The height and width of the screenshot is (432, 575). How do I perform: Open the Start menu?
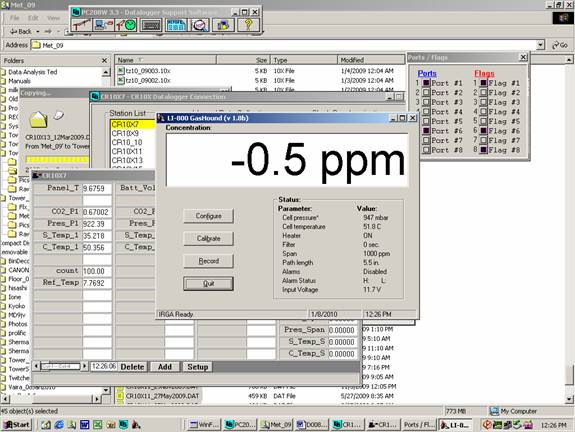coord(17,425)
